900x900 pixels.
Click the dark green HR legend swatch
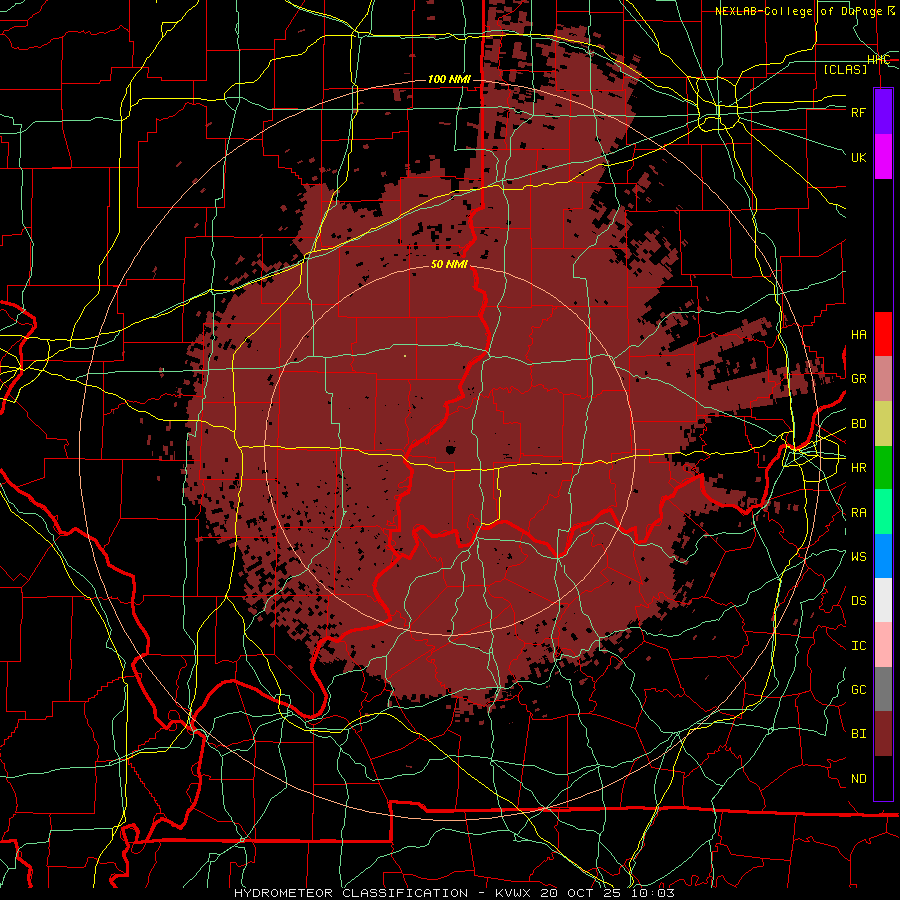point(883,467)
